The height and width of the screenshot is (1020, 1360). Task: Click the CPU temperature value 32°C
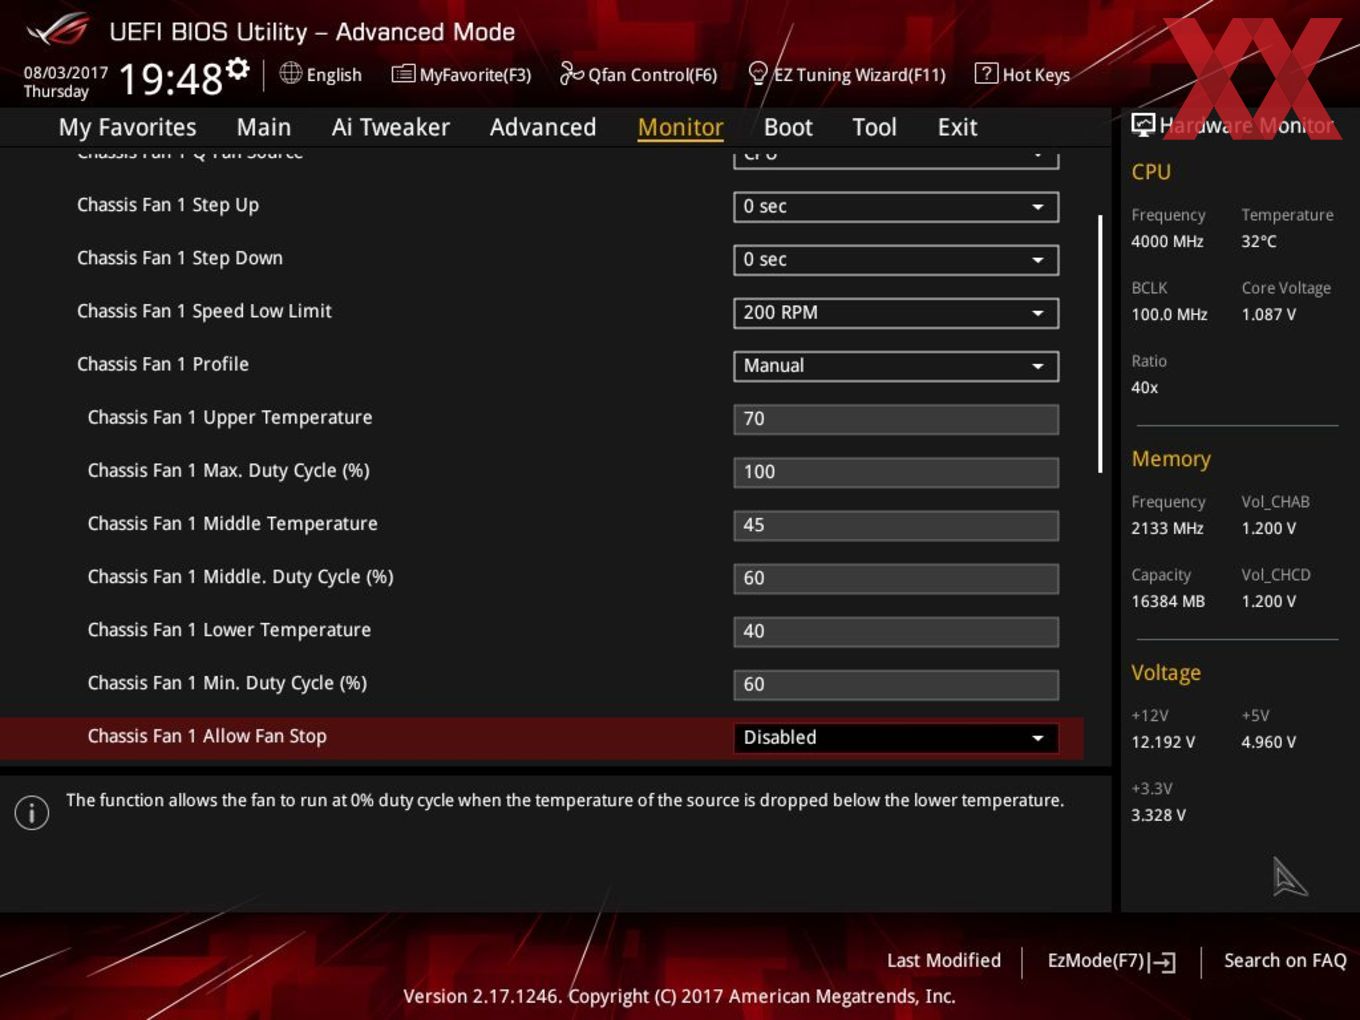tap(1259, 241)
